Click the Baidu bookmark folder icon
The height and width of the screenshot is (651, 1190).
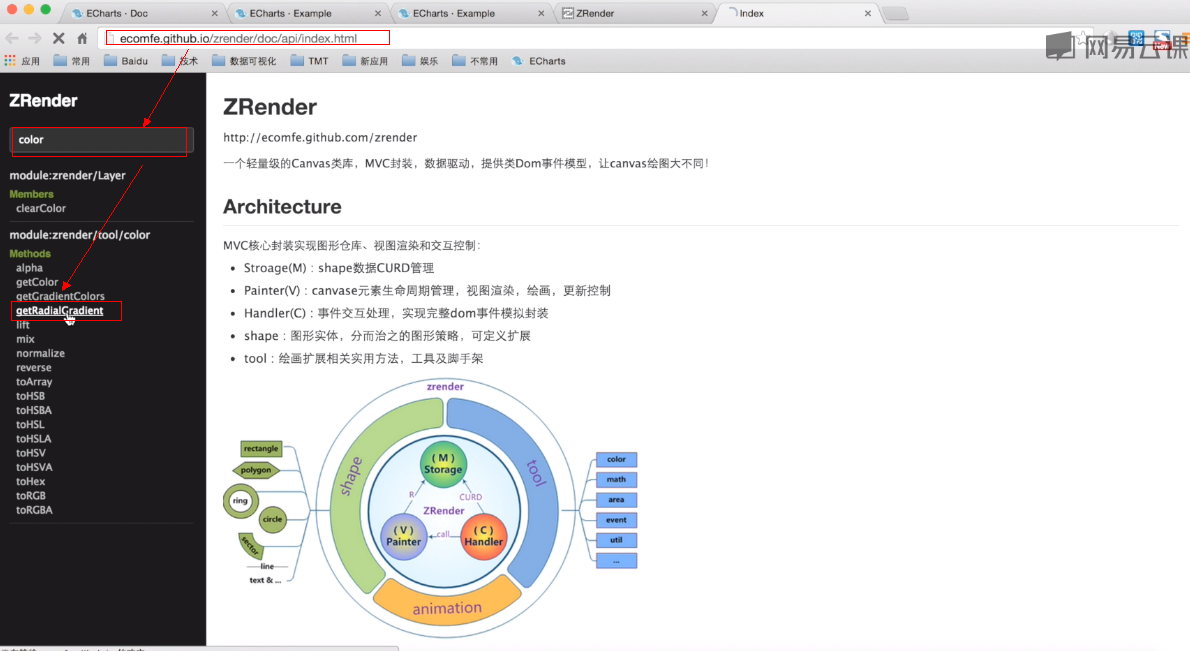[x=108, y=61]
